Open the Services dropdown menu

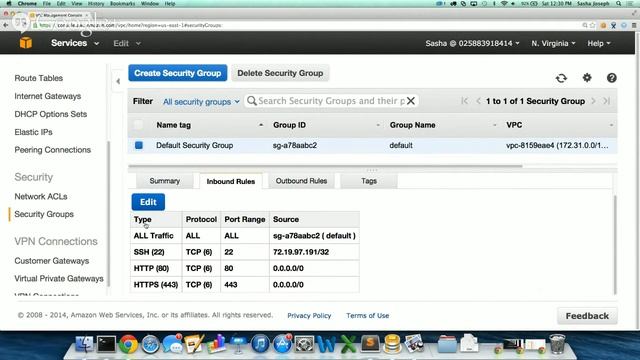[75, 43]
